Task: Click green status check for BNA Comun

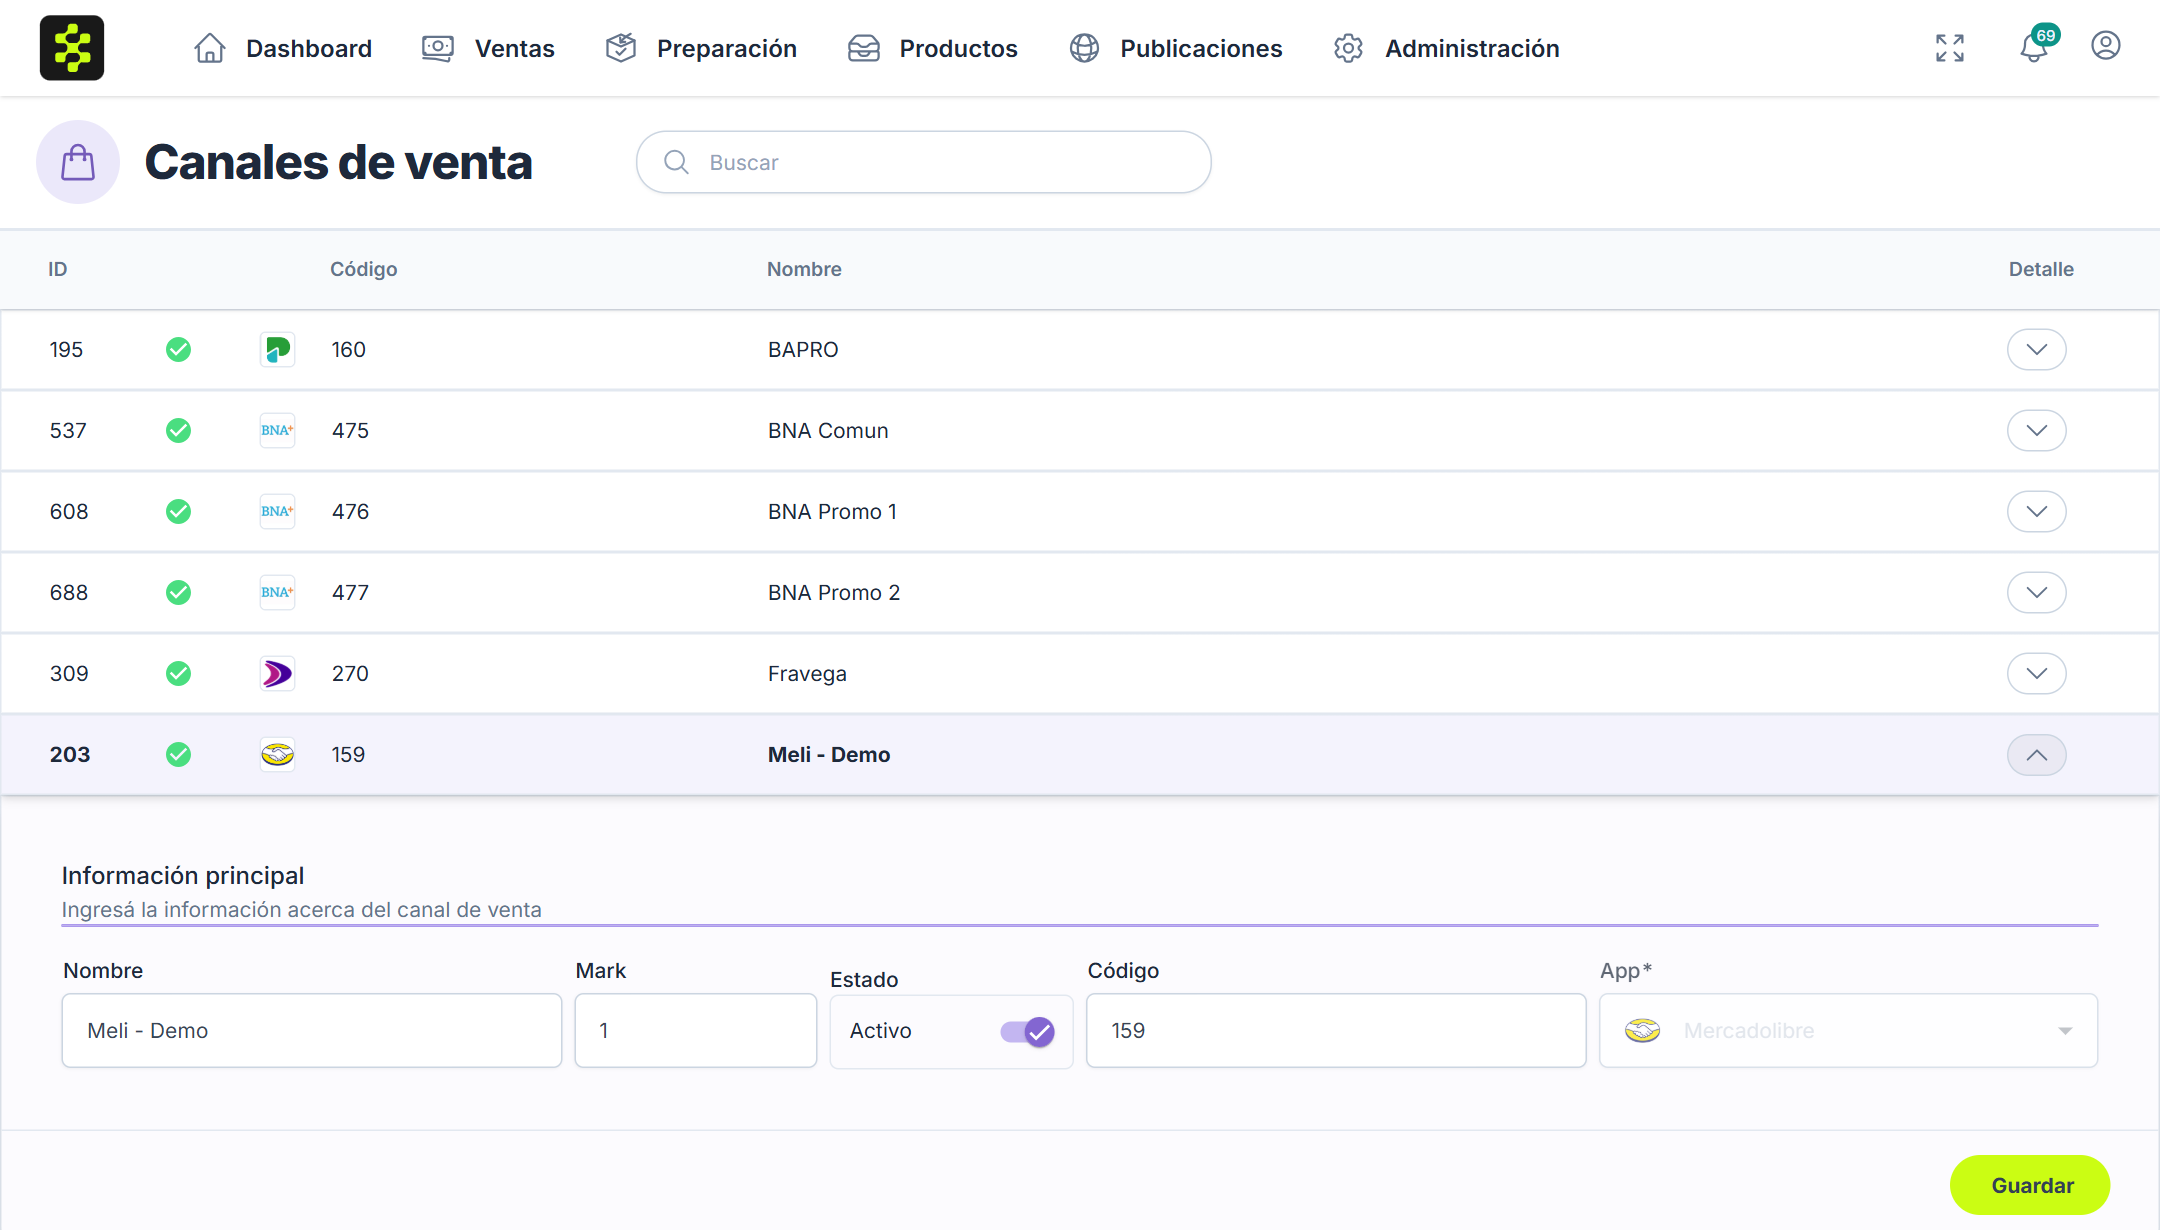Action: (x=178, y=430)
